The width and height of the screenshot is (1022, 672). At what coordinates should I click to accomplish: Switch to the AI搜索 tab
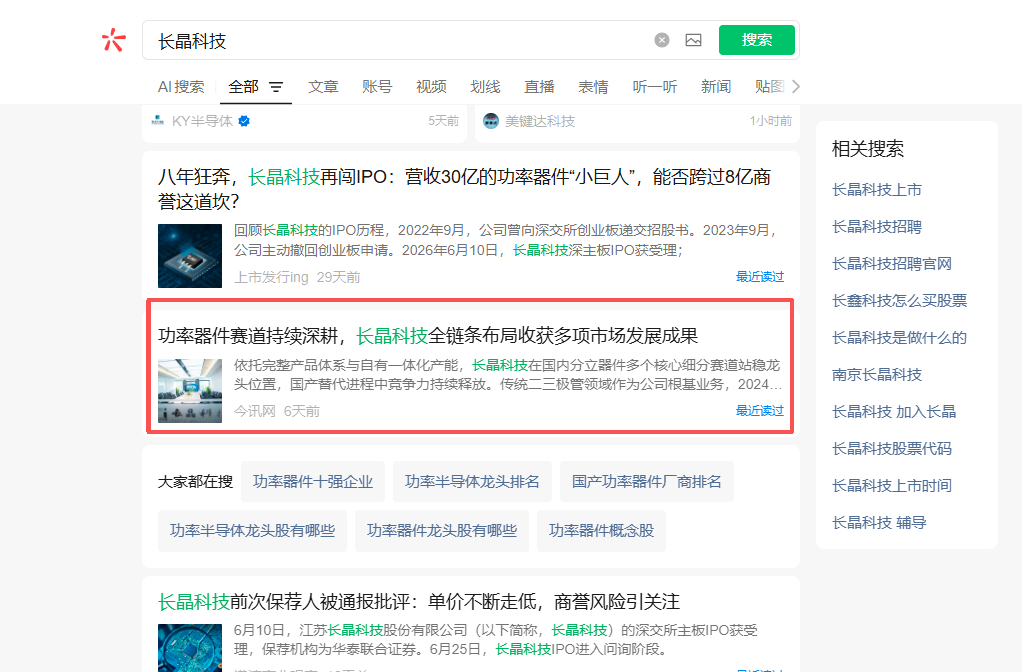click(x=181, y=87)
